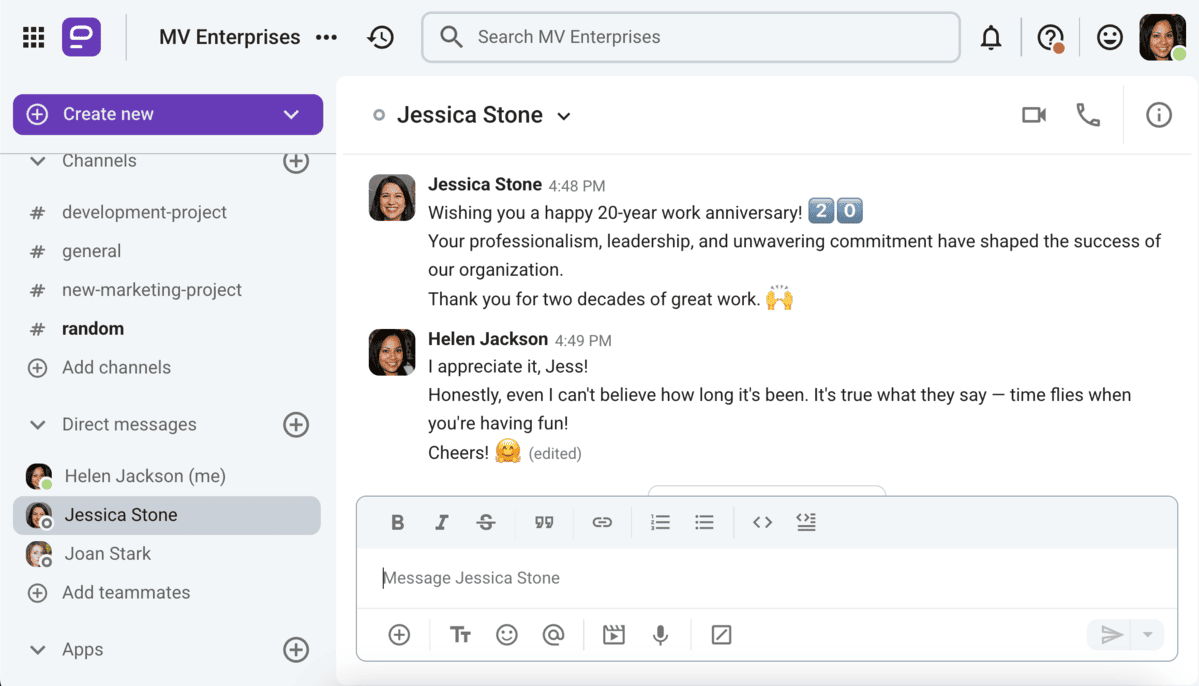Click the 4:49 PM message timestamp
Viewport: 1199px width, 686px height.
(x=583, y=340)
